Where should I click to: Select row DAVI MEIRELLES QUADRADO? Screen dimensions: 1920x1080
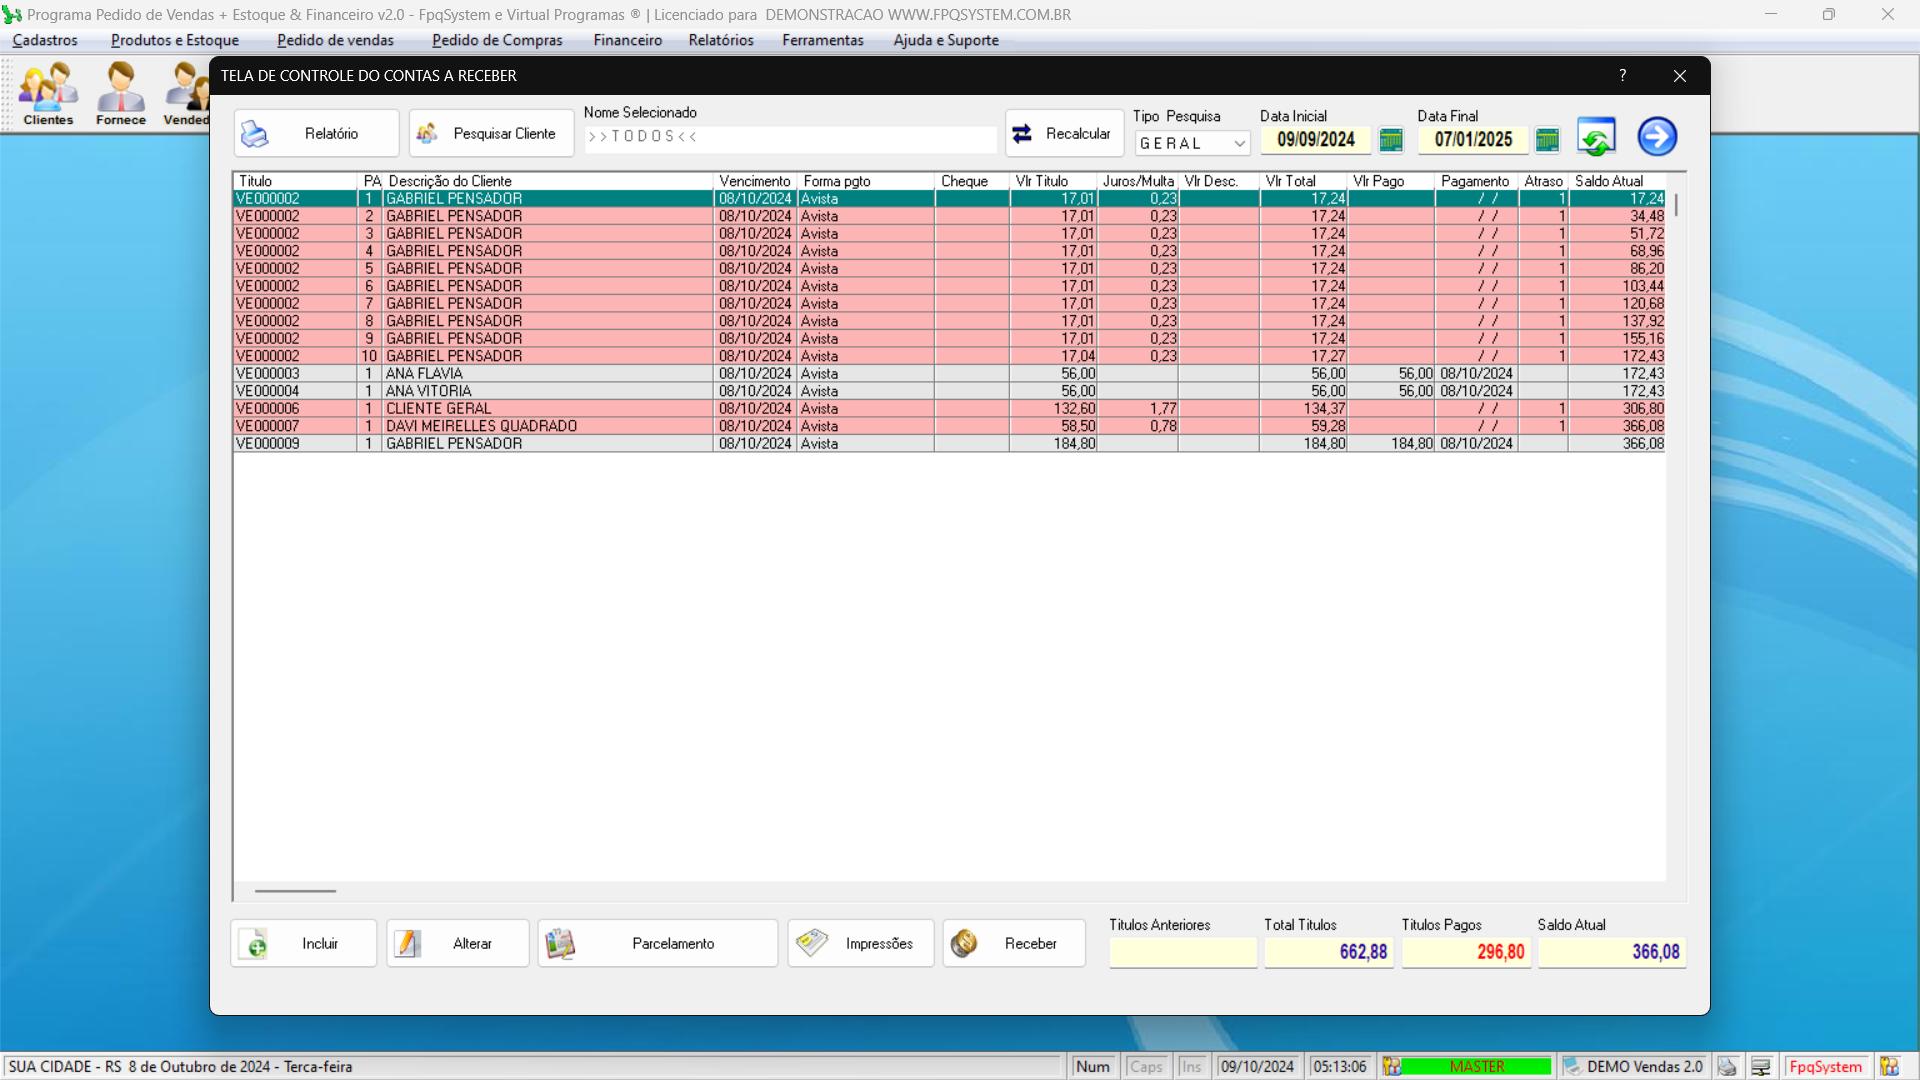[x=949, y=426]
